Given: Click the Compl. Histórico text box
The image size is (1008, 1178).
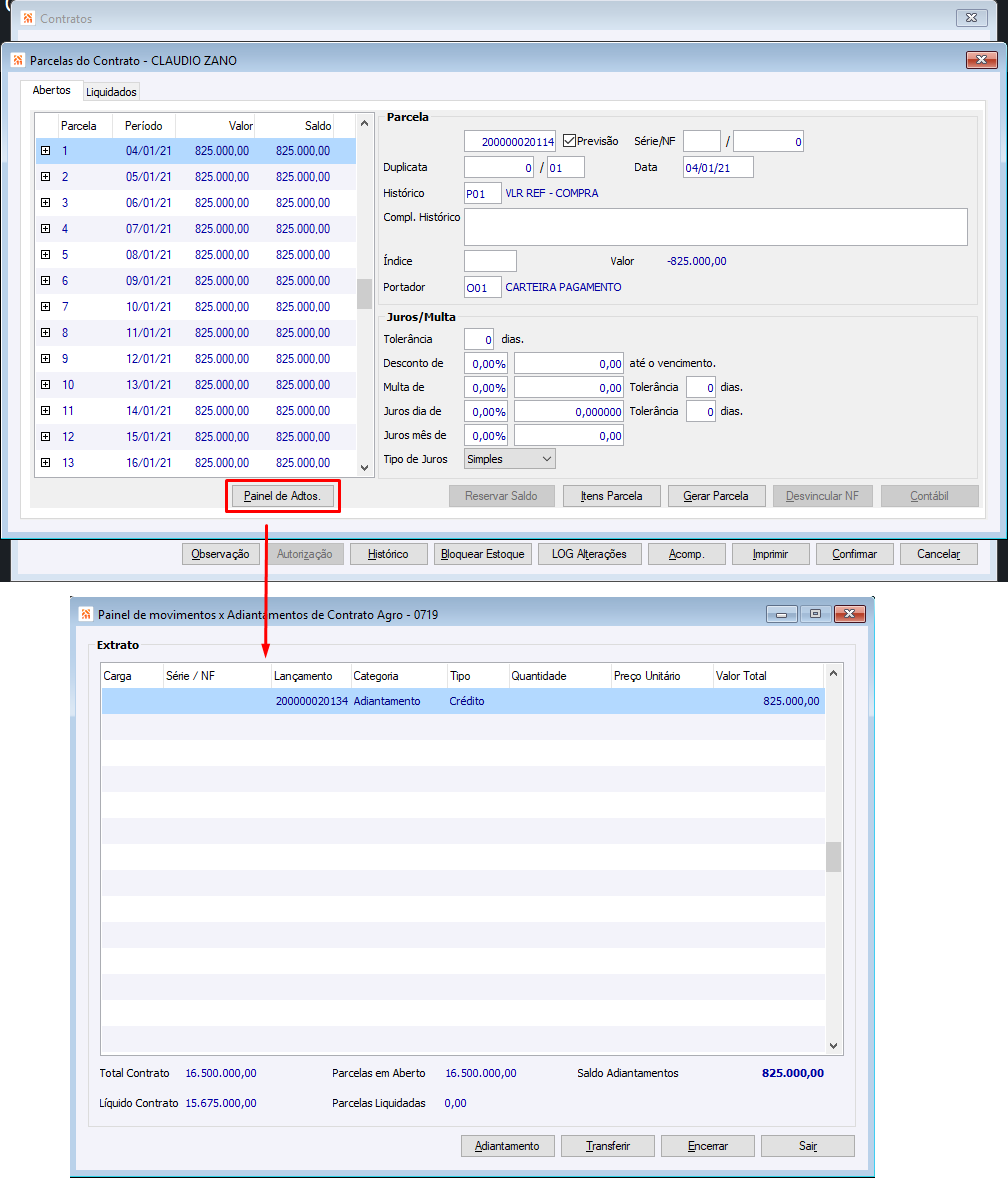Looking at the screenshot, I should coord(716,227).
